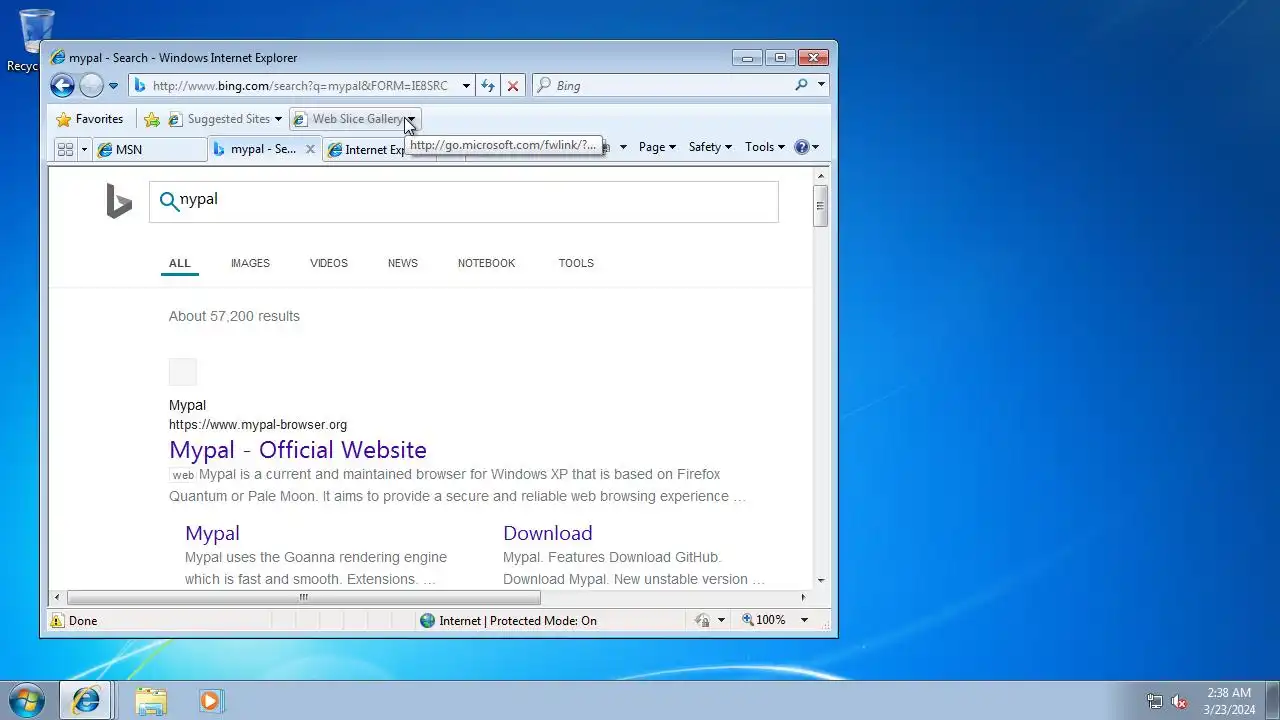The width and height of the screenshot is (1280, 720).
Task: Open the Recycle Bin desktop icon
Action: [x=37, y=40]
